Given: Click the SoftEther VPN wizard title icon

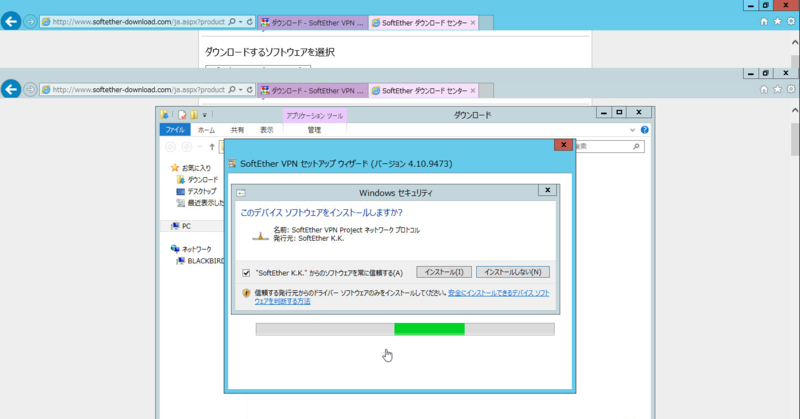Looking at the screenshot, I should coord(232,164).
